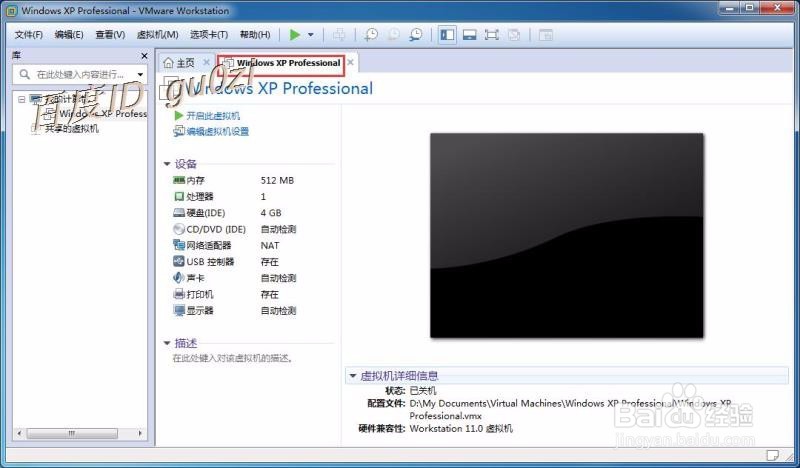Click the 网络适配器 network adapter icon

[179, 245]
